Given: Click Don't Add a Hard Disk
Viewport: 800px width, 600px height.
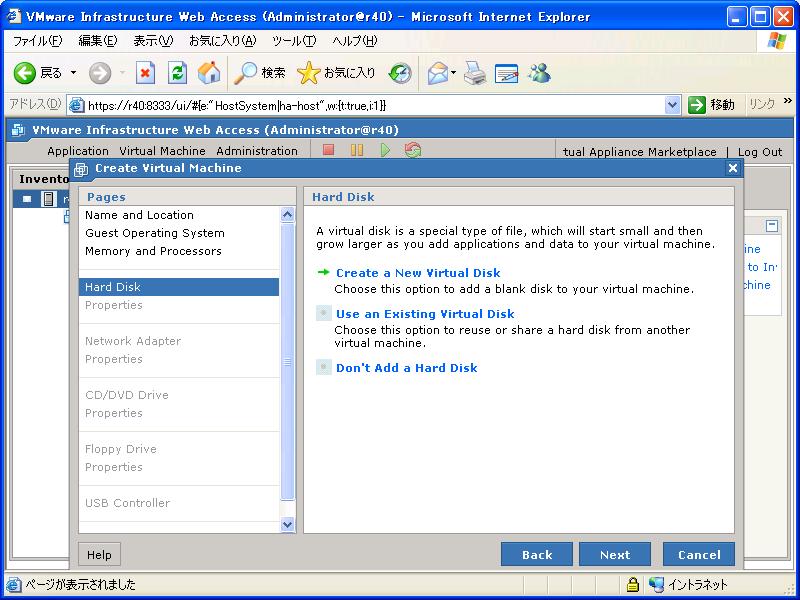Looking at the screenshot, I should click(407, 368).
